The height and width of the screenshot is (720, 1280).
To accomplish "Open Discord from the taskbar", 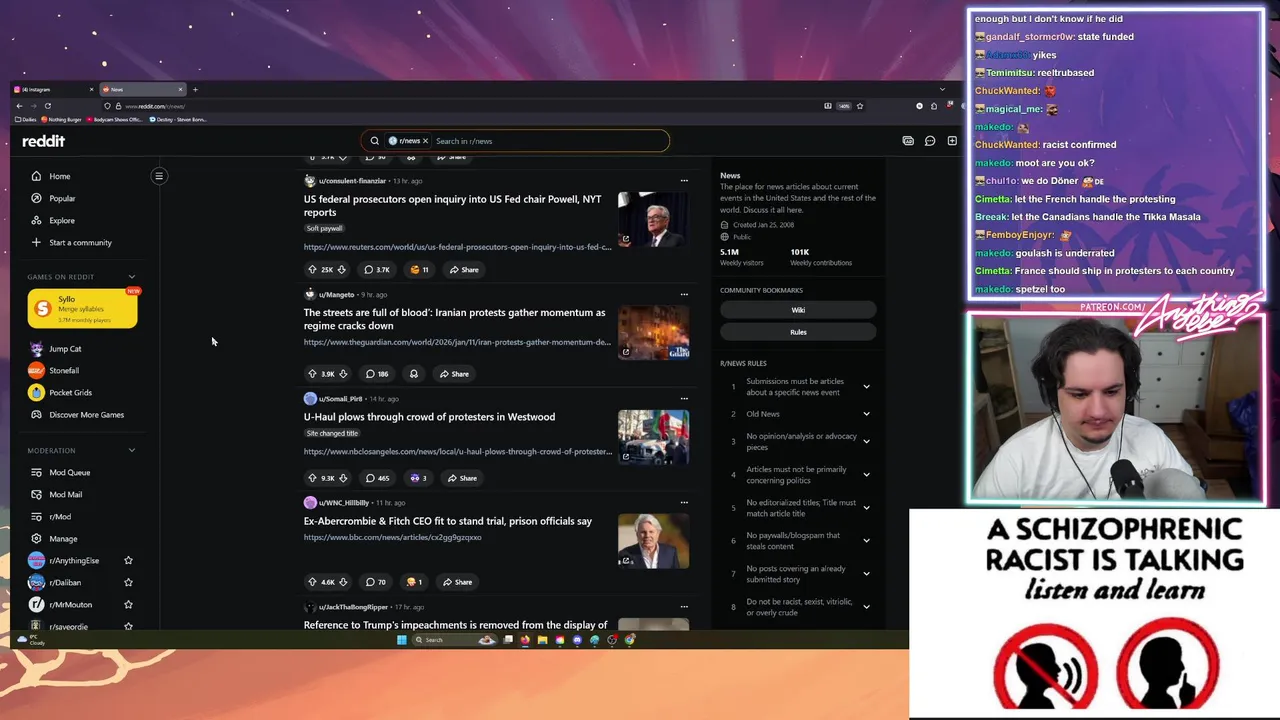I will (577, 640).
